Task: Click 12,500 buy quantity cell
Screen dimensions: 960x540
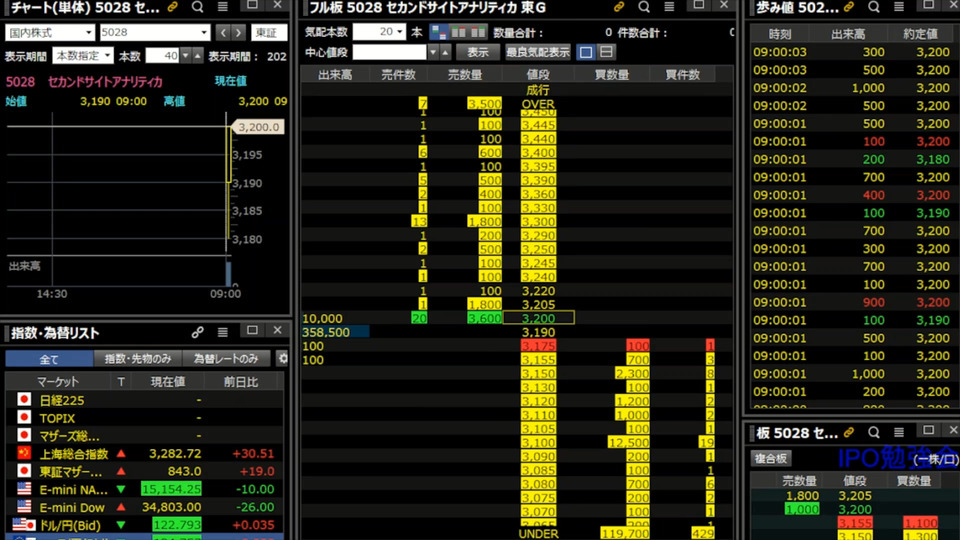Action: pos(629,442)
